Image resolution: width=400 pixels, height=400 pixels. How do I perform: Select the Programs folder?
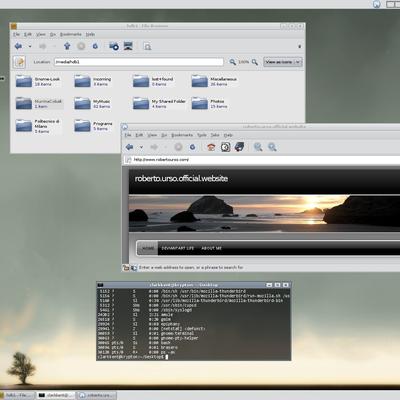click(93, 126)
